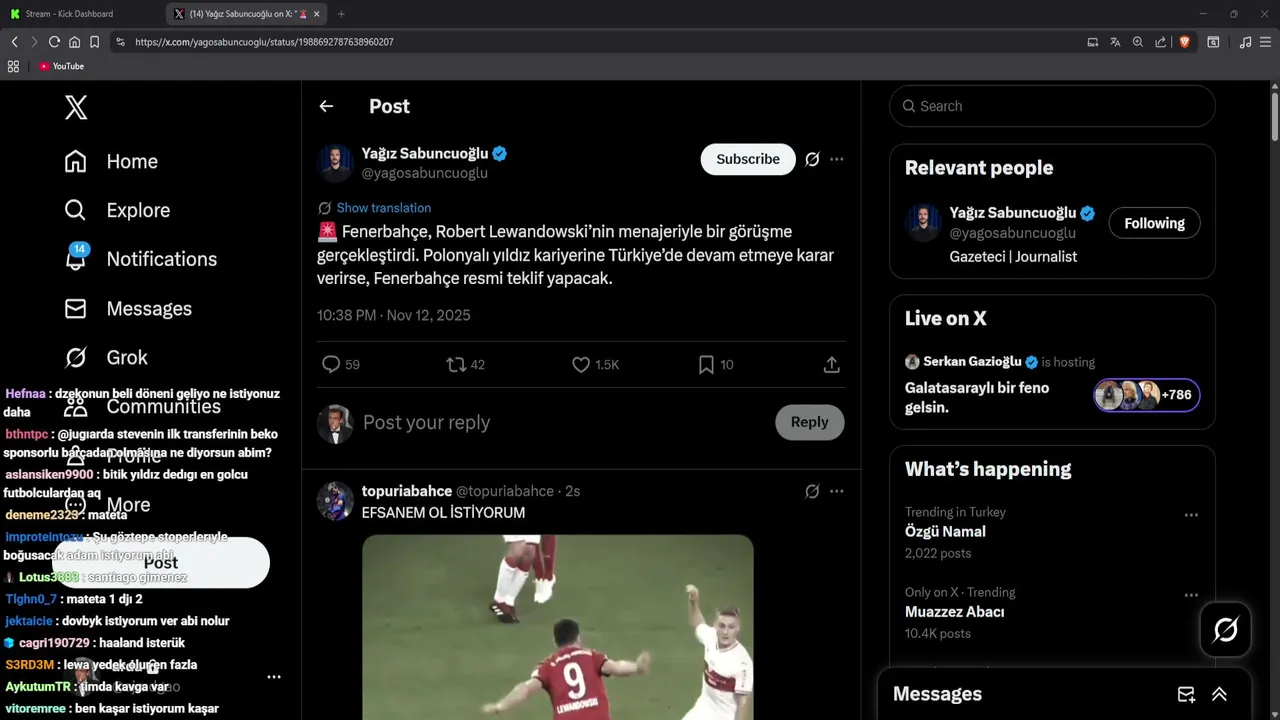Open site settings icon in address bar
This screenshot has height=720, width=1280.
[120, 42]
